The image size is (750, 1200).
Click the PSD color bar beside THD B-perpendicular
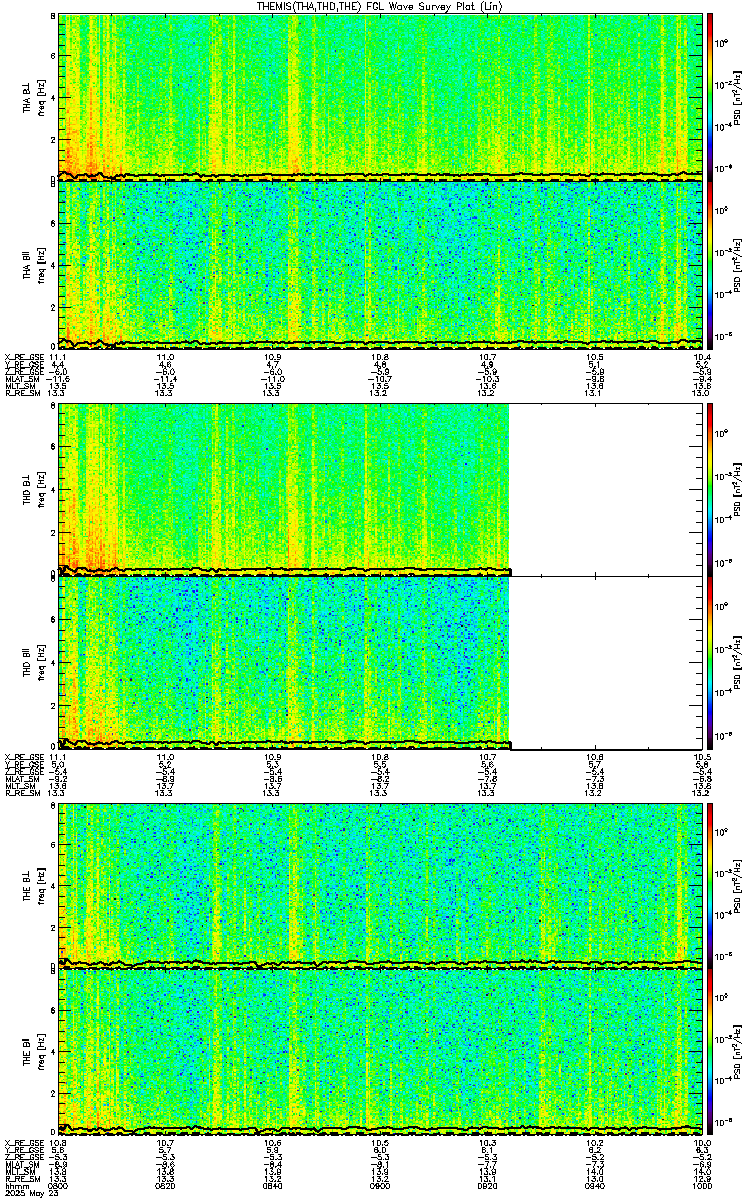click(x=710, y=489)
